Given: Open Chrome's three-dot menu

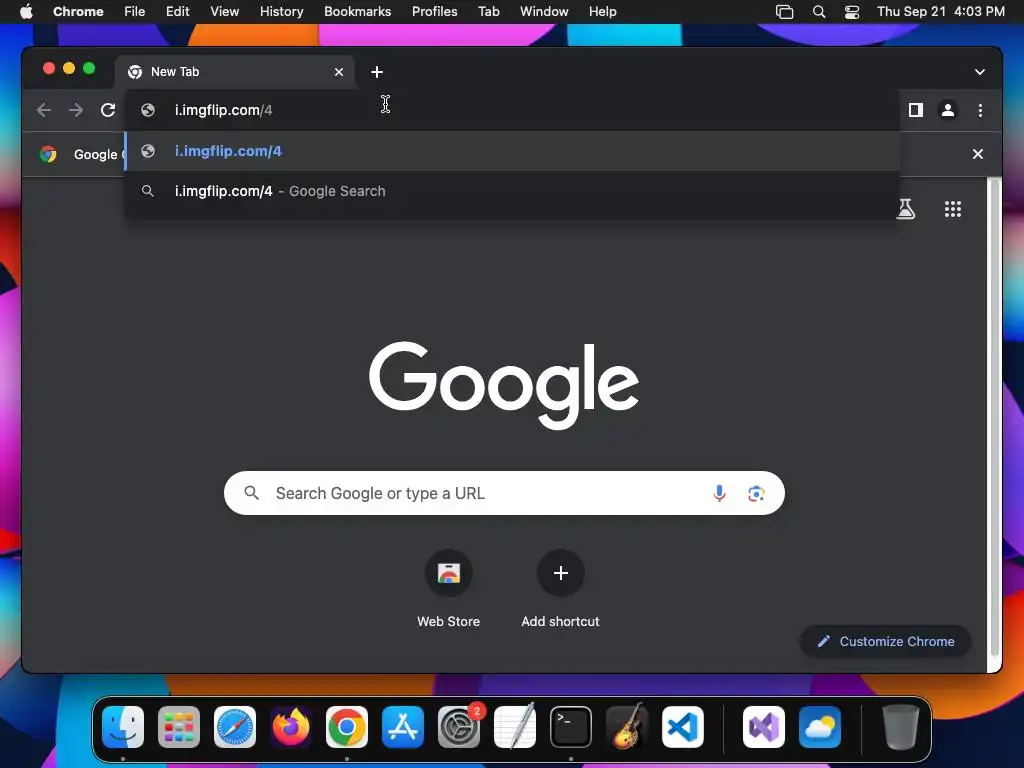Looking at the screenshot, I should coord(980,110).
